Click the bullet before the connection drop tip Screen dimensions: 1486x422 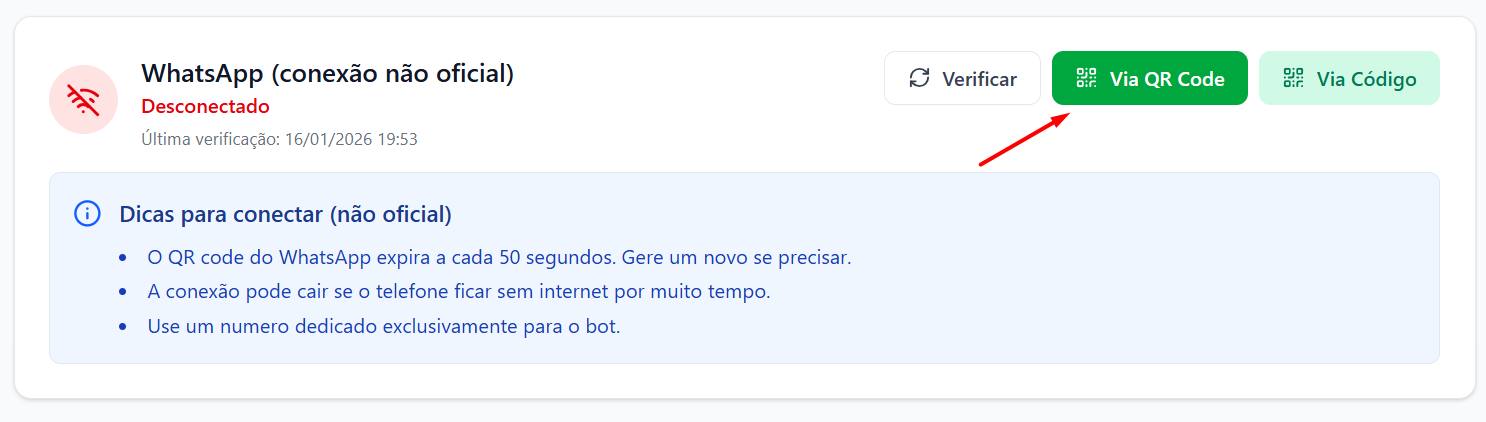point(122,292)
